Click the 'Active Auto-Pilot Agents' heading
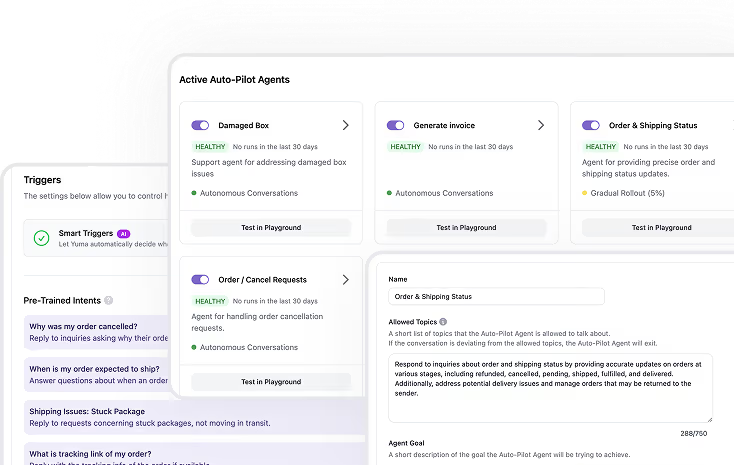The height and width of the screenshot is (465, 734). click(x=234, y=80)
